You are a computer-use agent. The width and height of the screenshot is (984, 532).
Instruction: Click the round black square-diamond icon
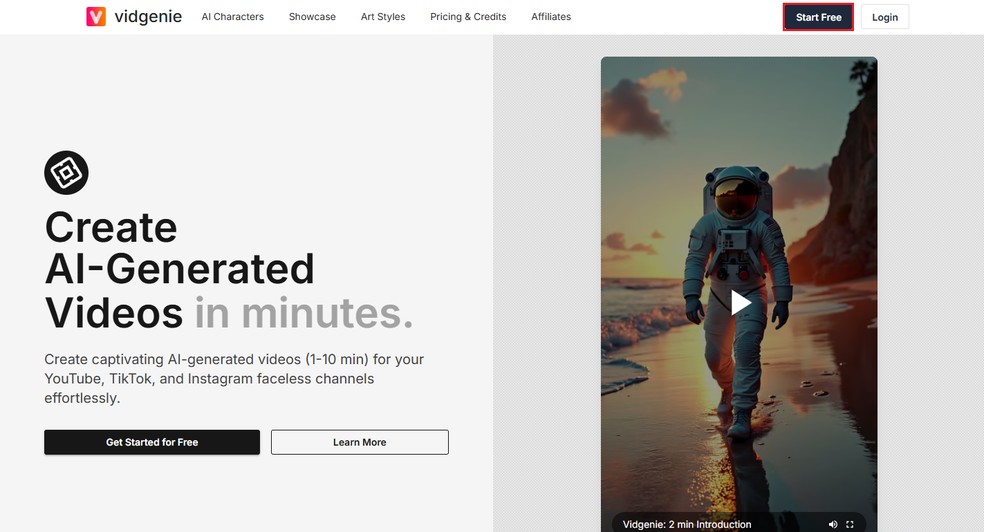[67, 173]
